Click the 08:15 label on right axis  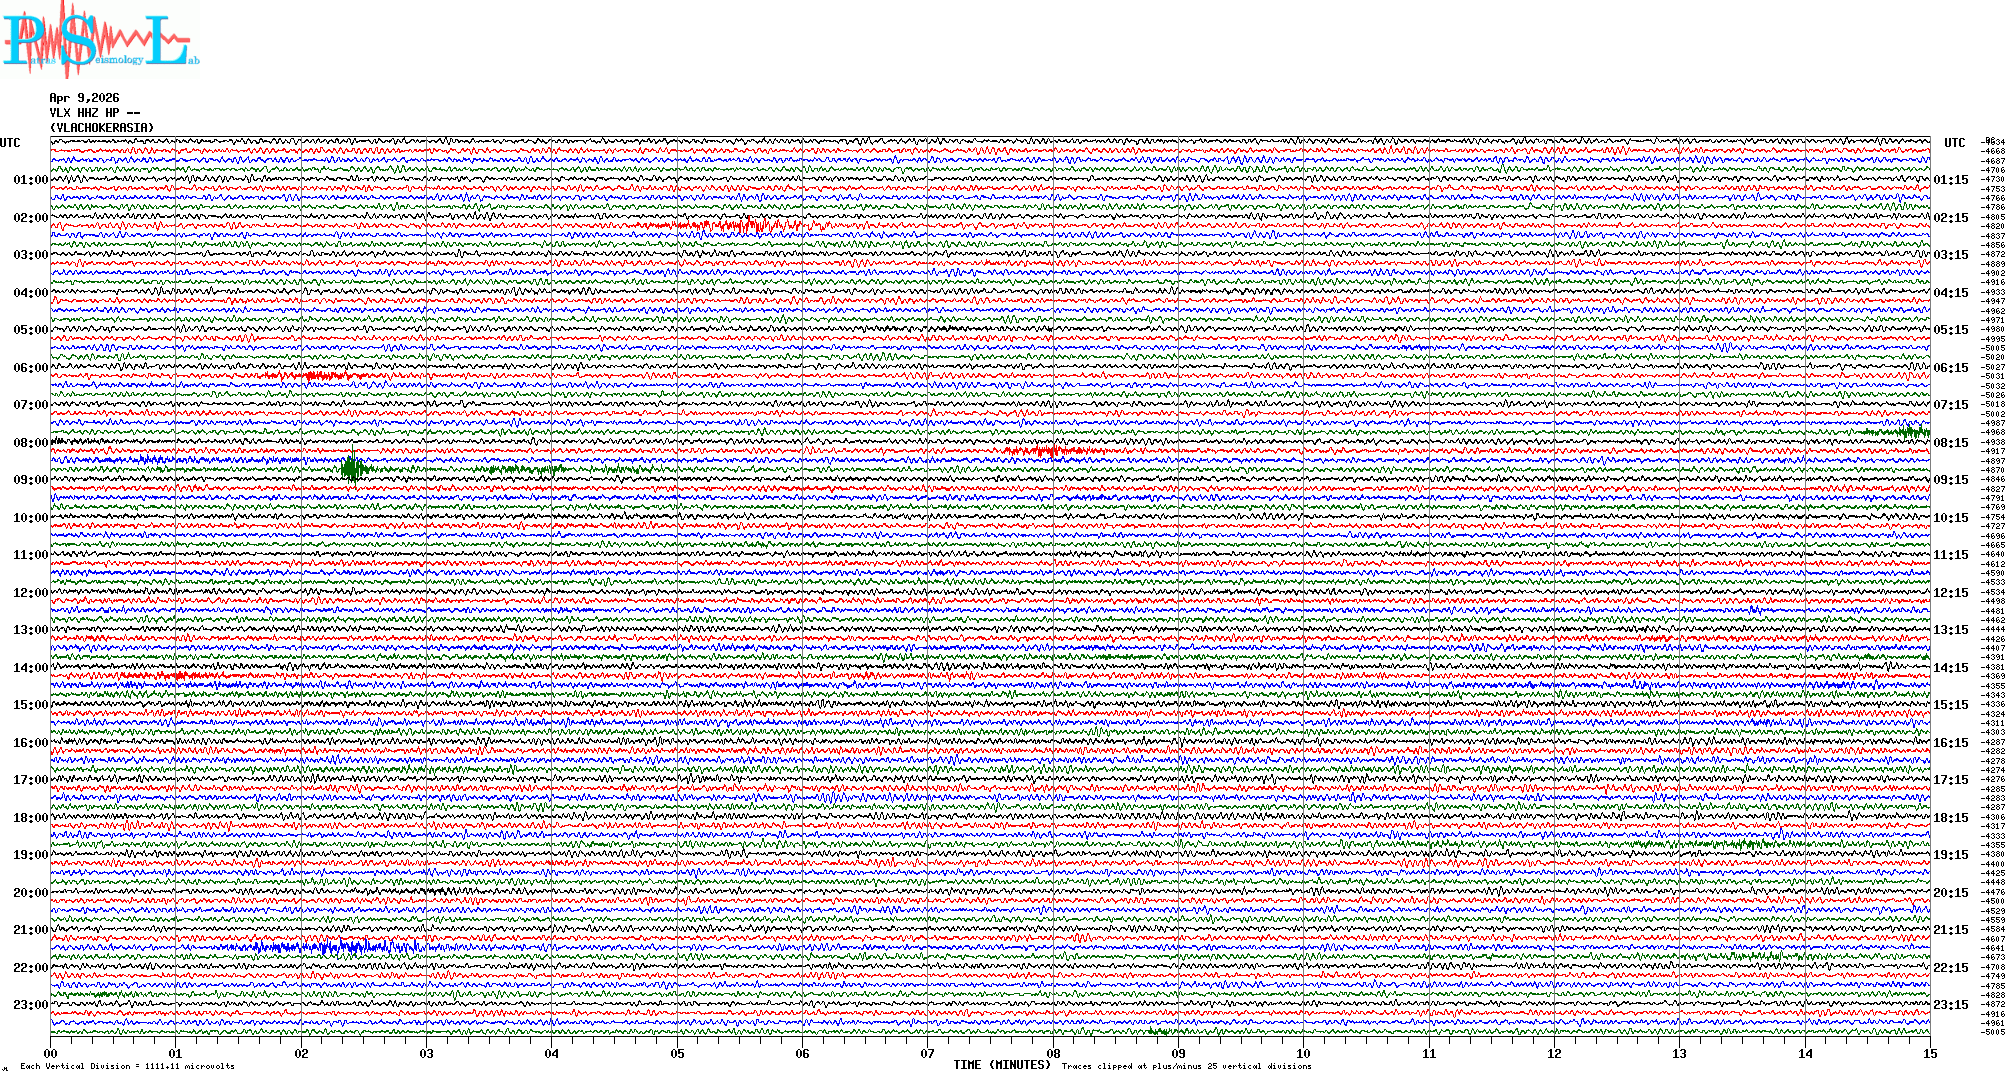tap(1951, 443)
